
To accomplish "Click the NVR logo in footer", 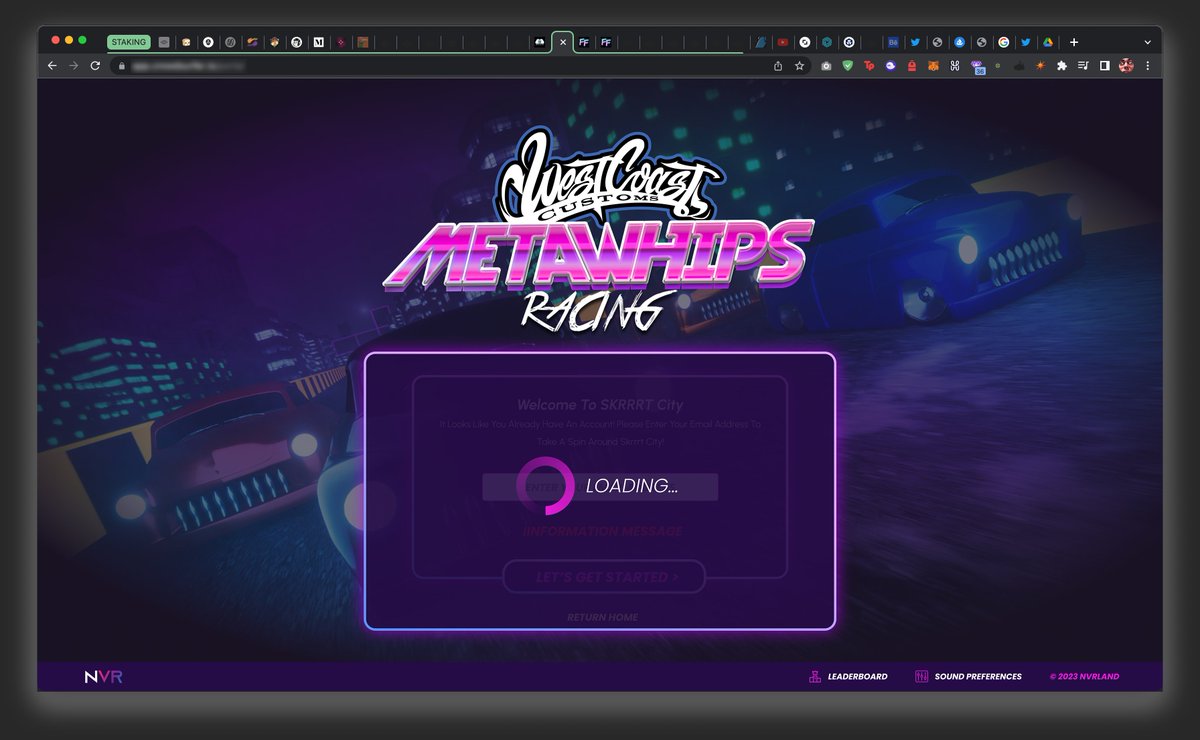I will 103,677.
